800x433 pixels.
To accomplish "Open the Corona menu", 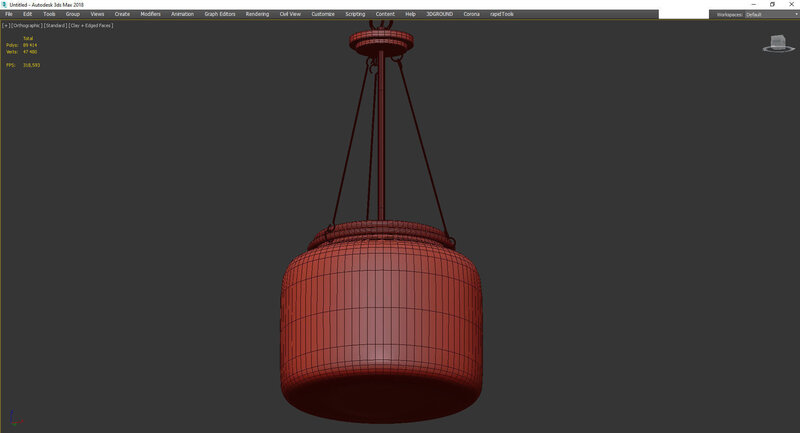I will point(471,15).
